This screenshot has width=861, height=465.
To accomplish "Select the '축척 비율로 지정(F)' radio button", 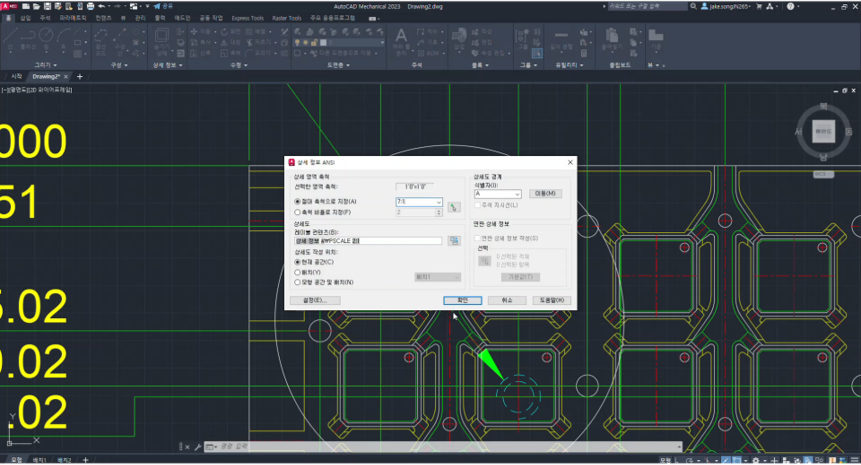I will tap(298, 212).
